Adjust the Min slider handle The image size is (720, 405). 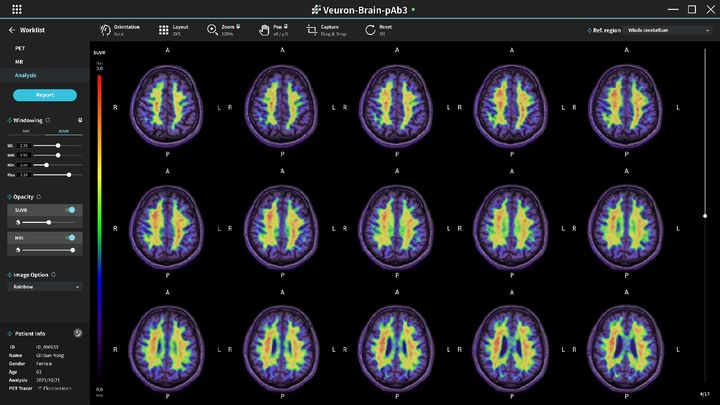[x=46, y=165]
